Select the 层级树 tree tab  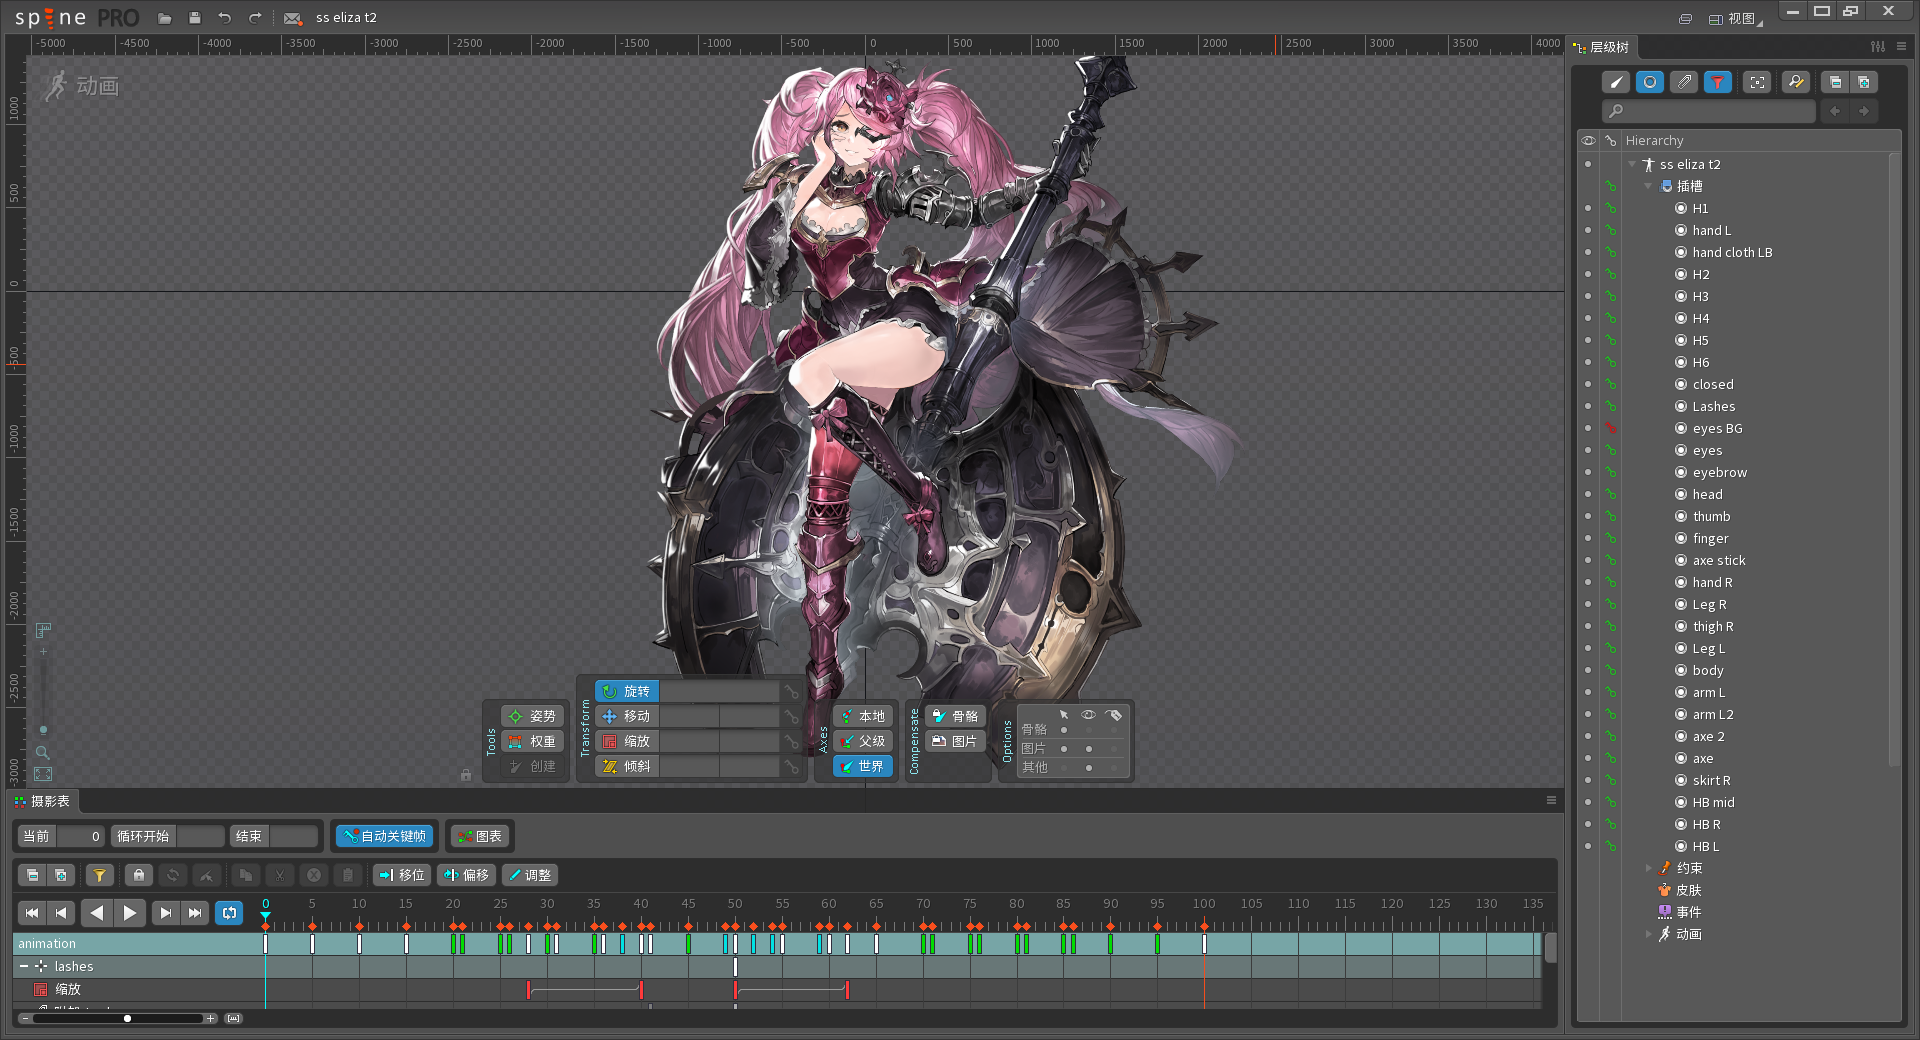click(1601, 47)
